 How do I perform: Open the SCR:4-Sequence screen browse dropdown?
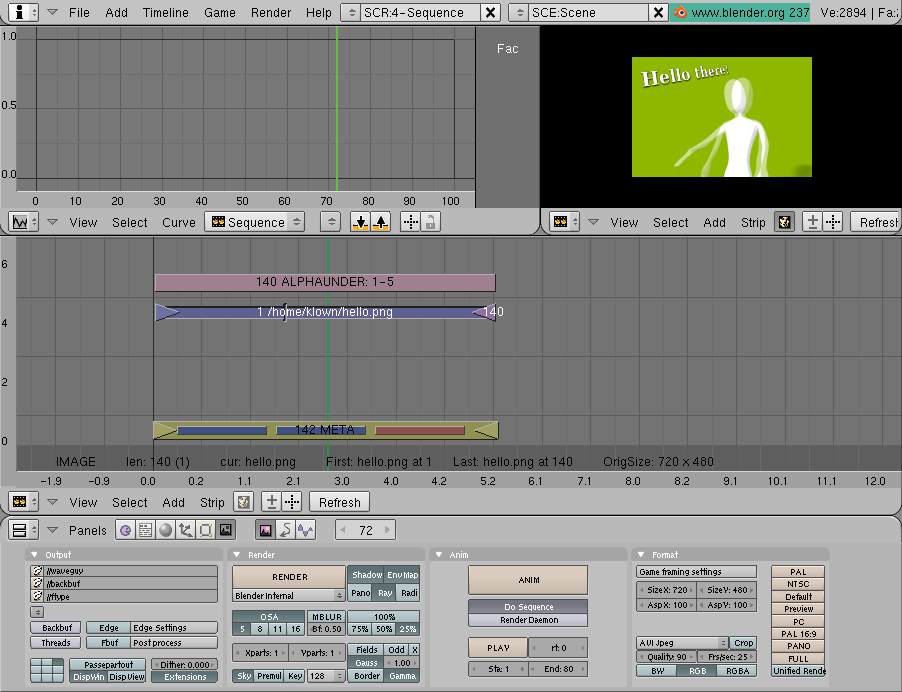tap(351, 13)
